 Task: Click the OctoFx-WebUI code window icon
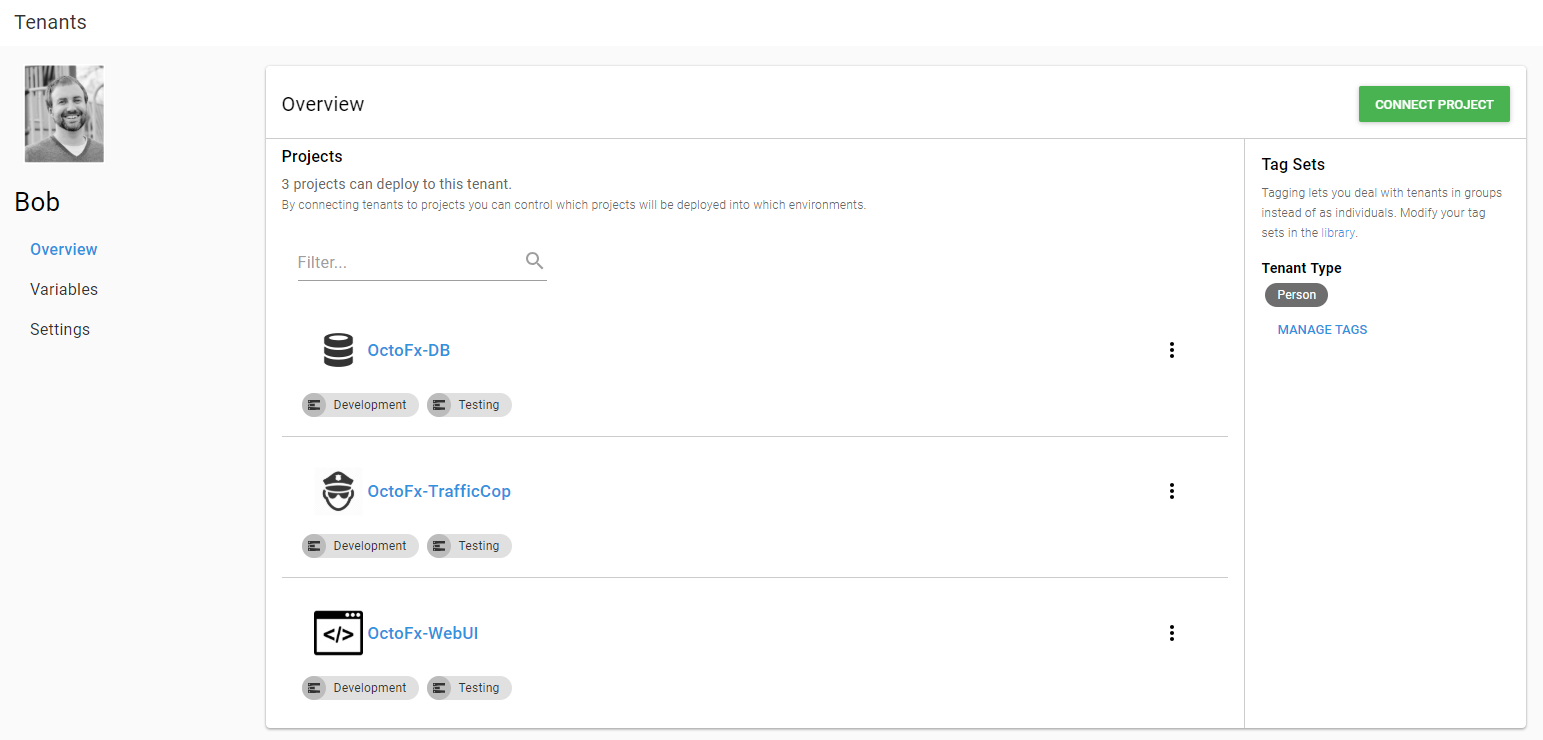pos(338,633)
